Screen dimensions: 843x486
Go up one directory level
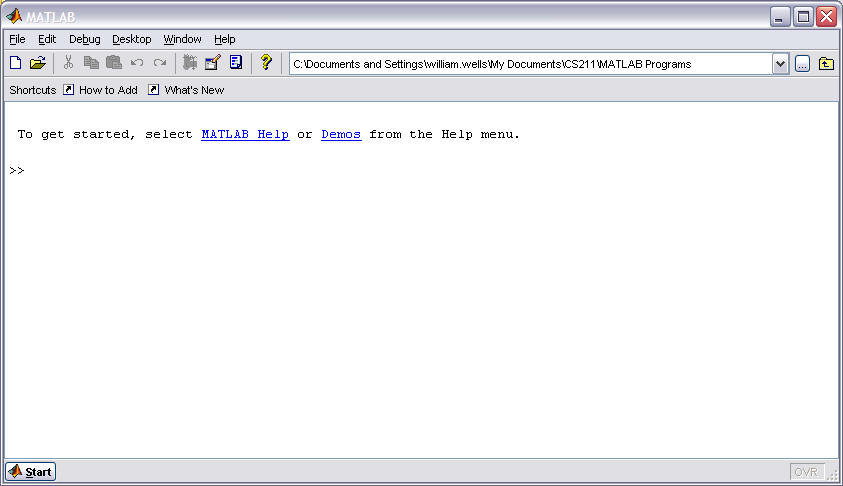tap(826, 64)
